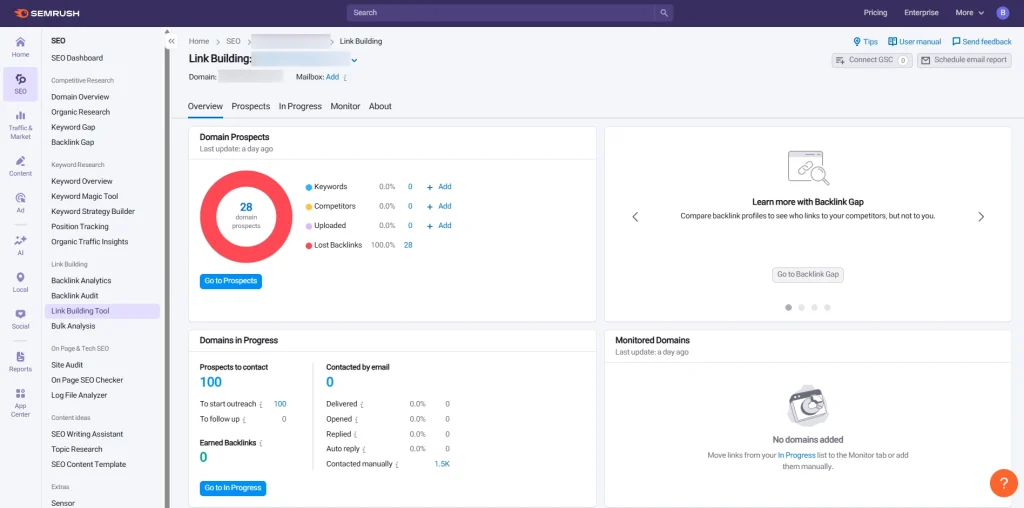Click info icon beside Auto reply

click(x=364, y=449)
